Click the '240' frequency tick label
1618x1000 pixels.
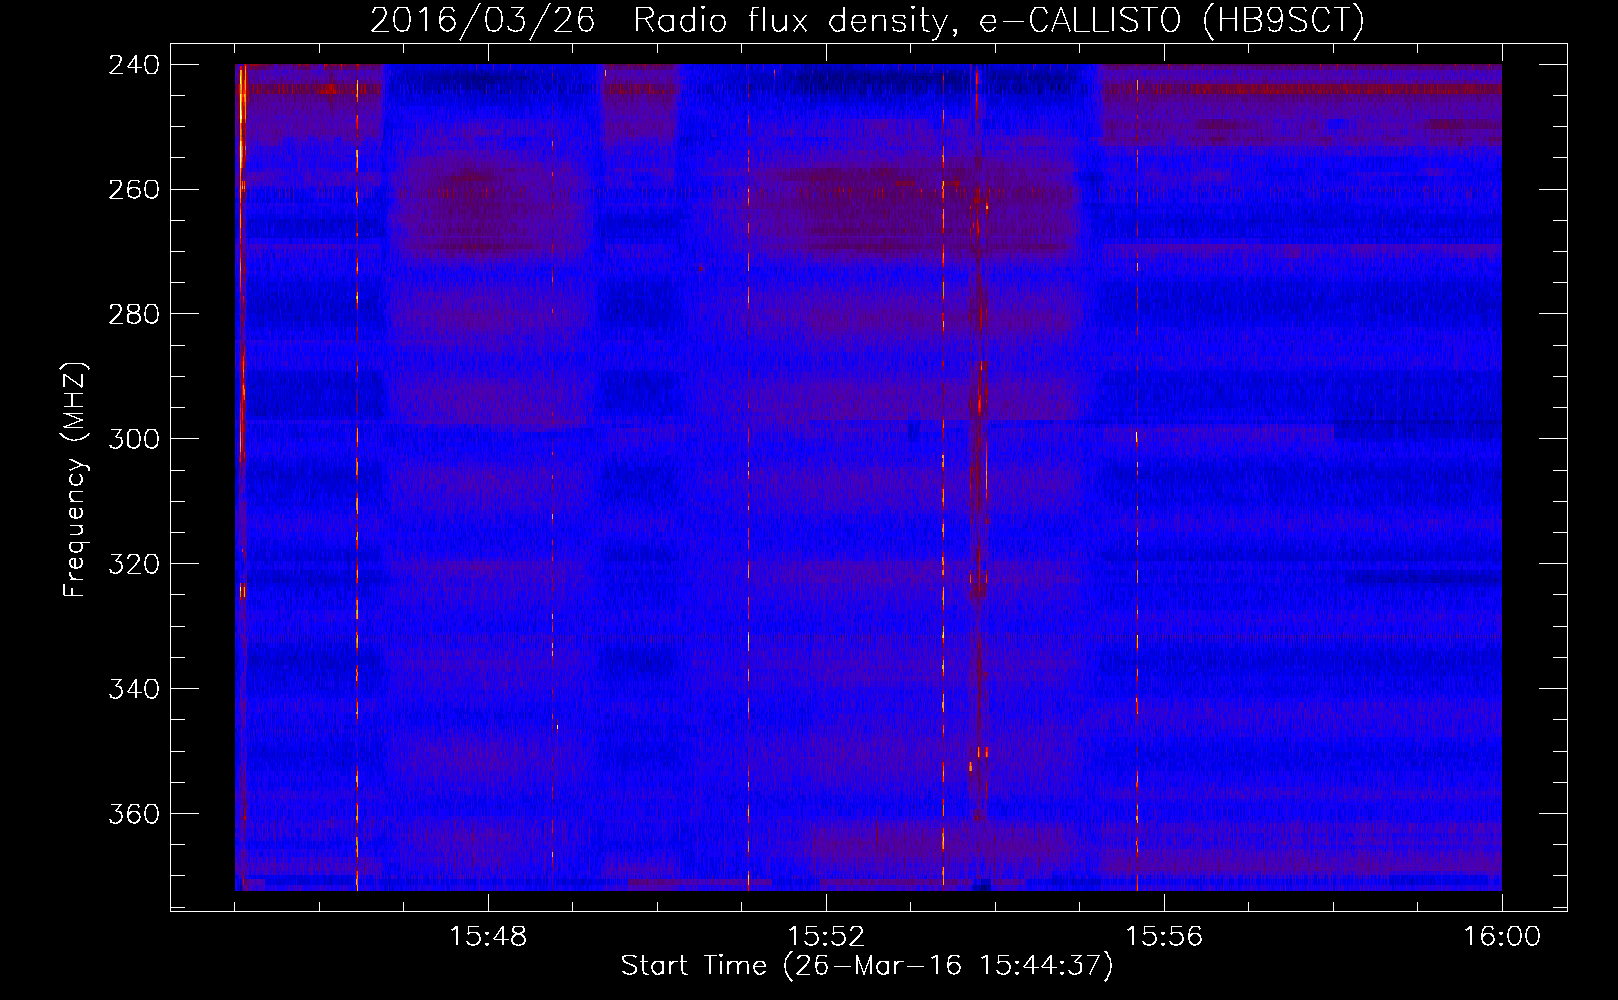(x=133, y=64)
